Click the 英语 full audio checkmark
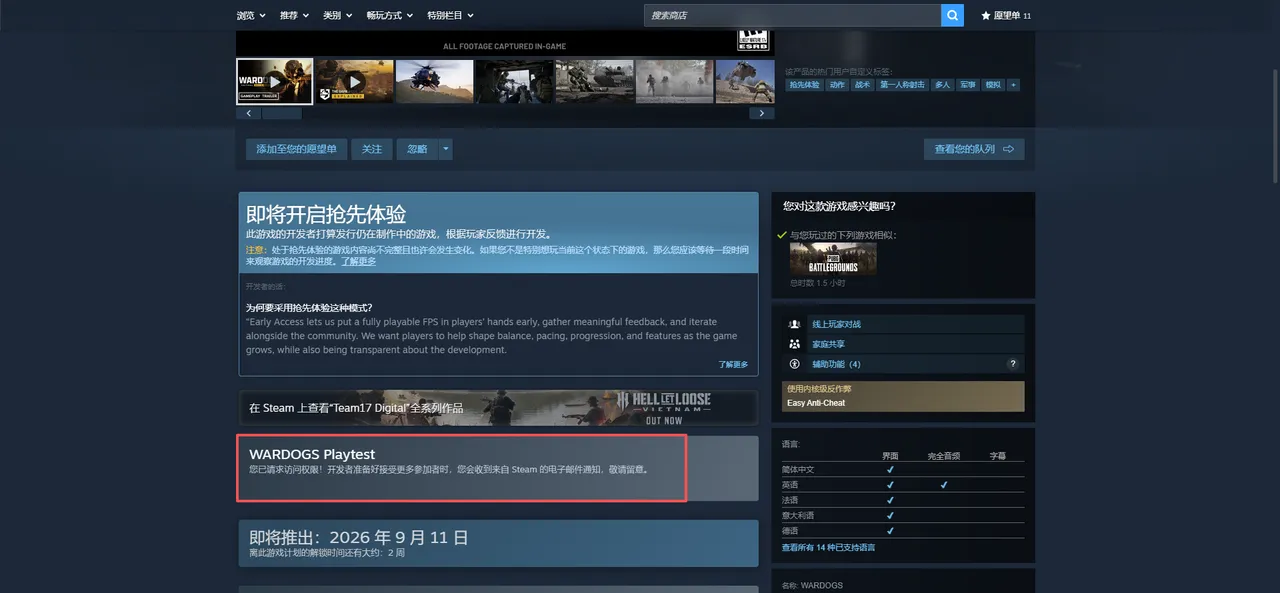Image resolution: width=1280 pixels, height=593 pixels. 944,485
